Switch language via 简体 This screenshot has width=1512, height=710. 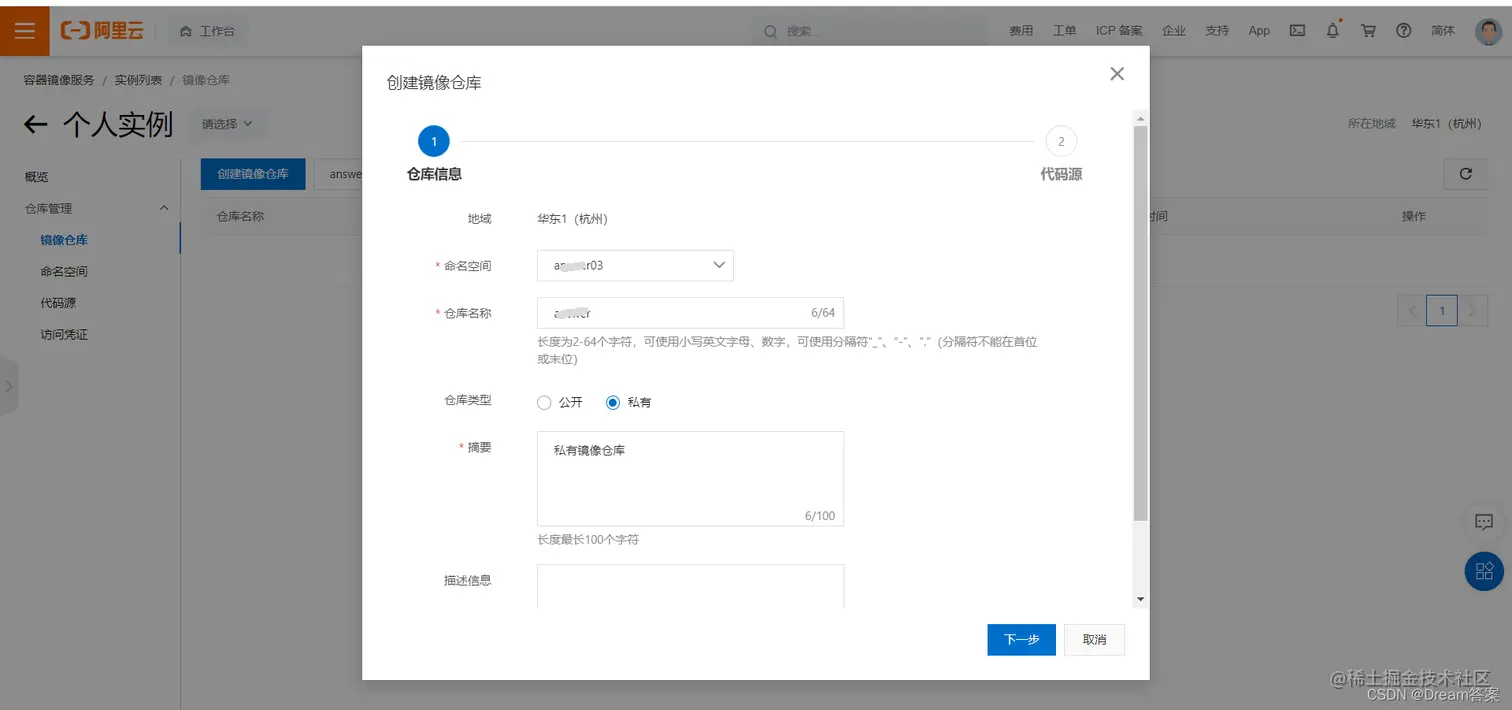pyautogui.click(x=1443, y=31)
